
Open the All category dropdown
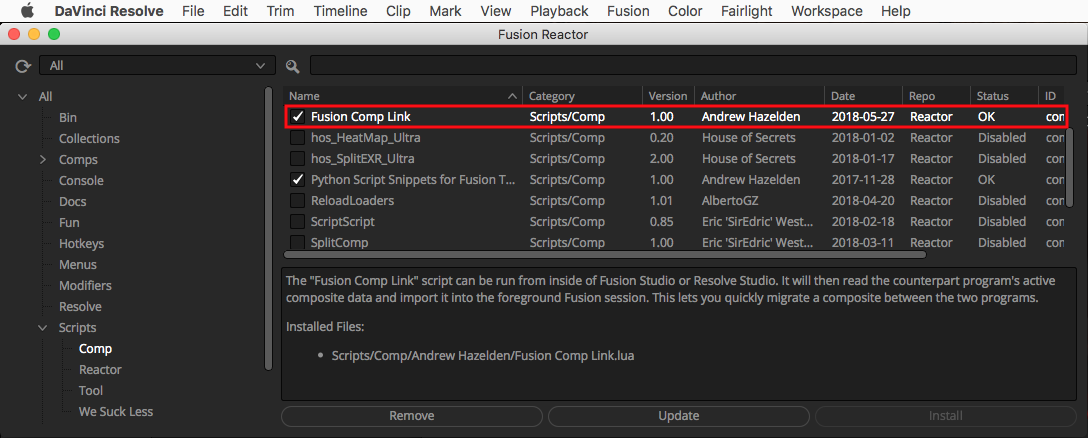point(158,66)
